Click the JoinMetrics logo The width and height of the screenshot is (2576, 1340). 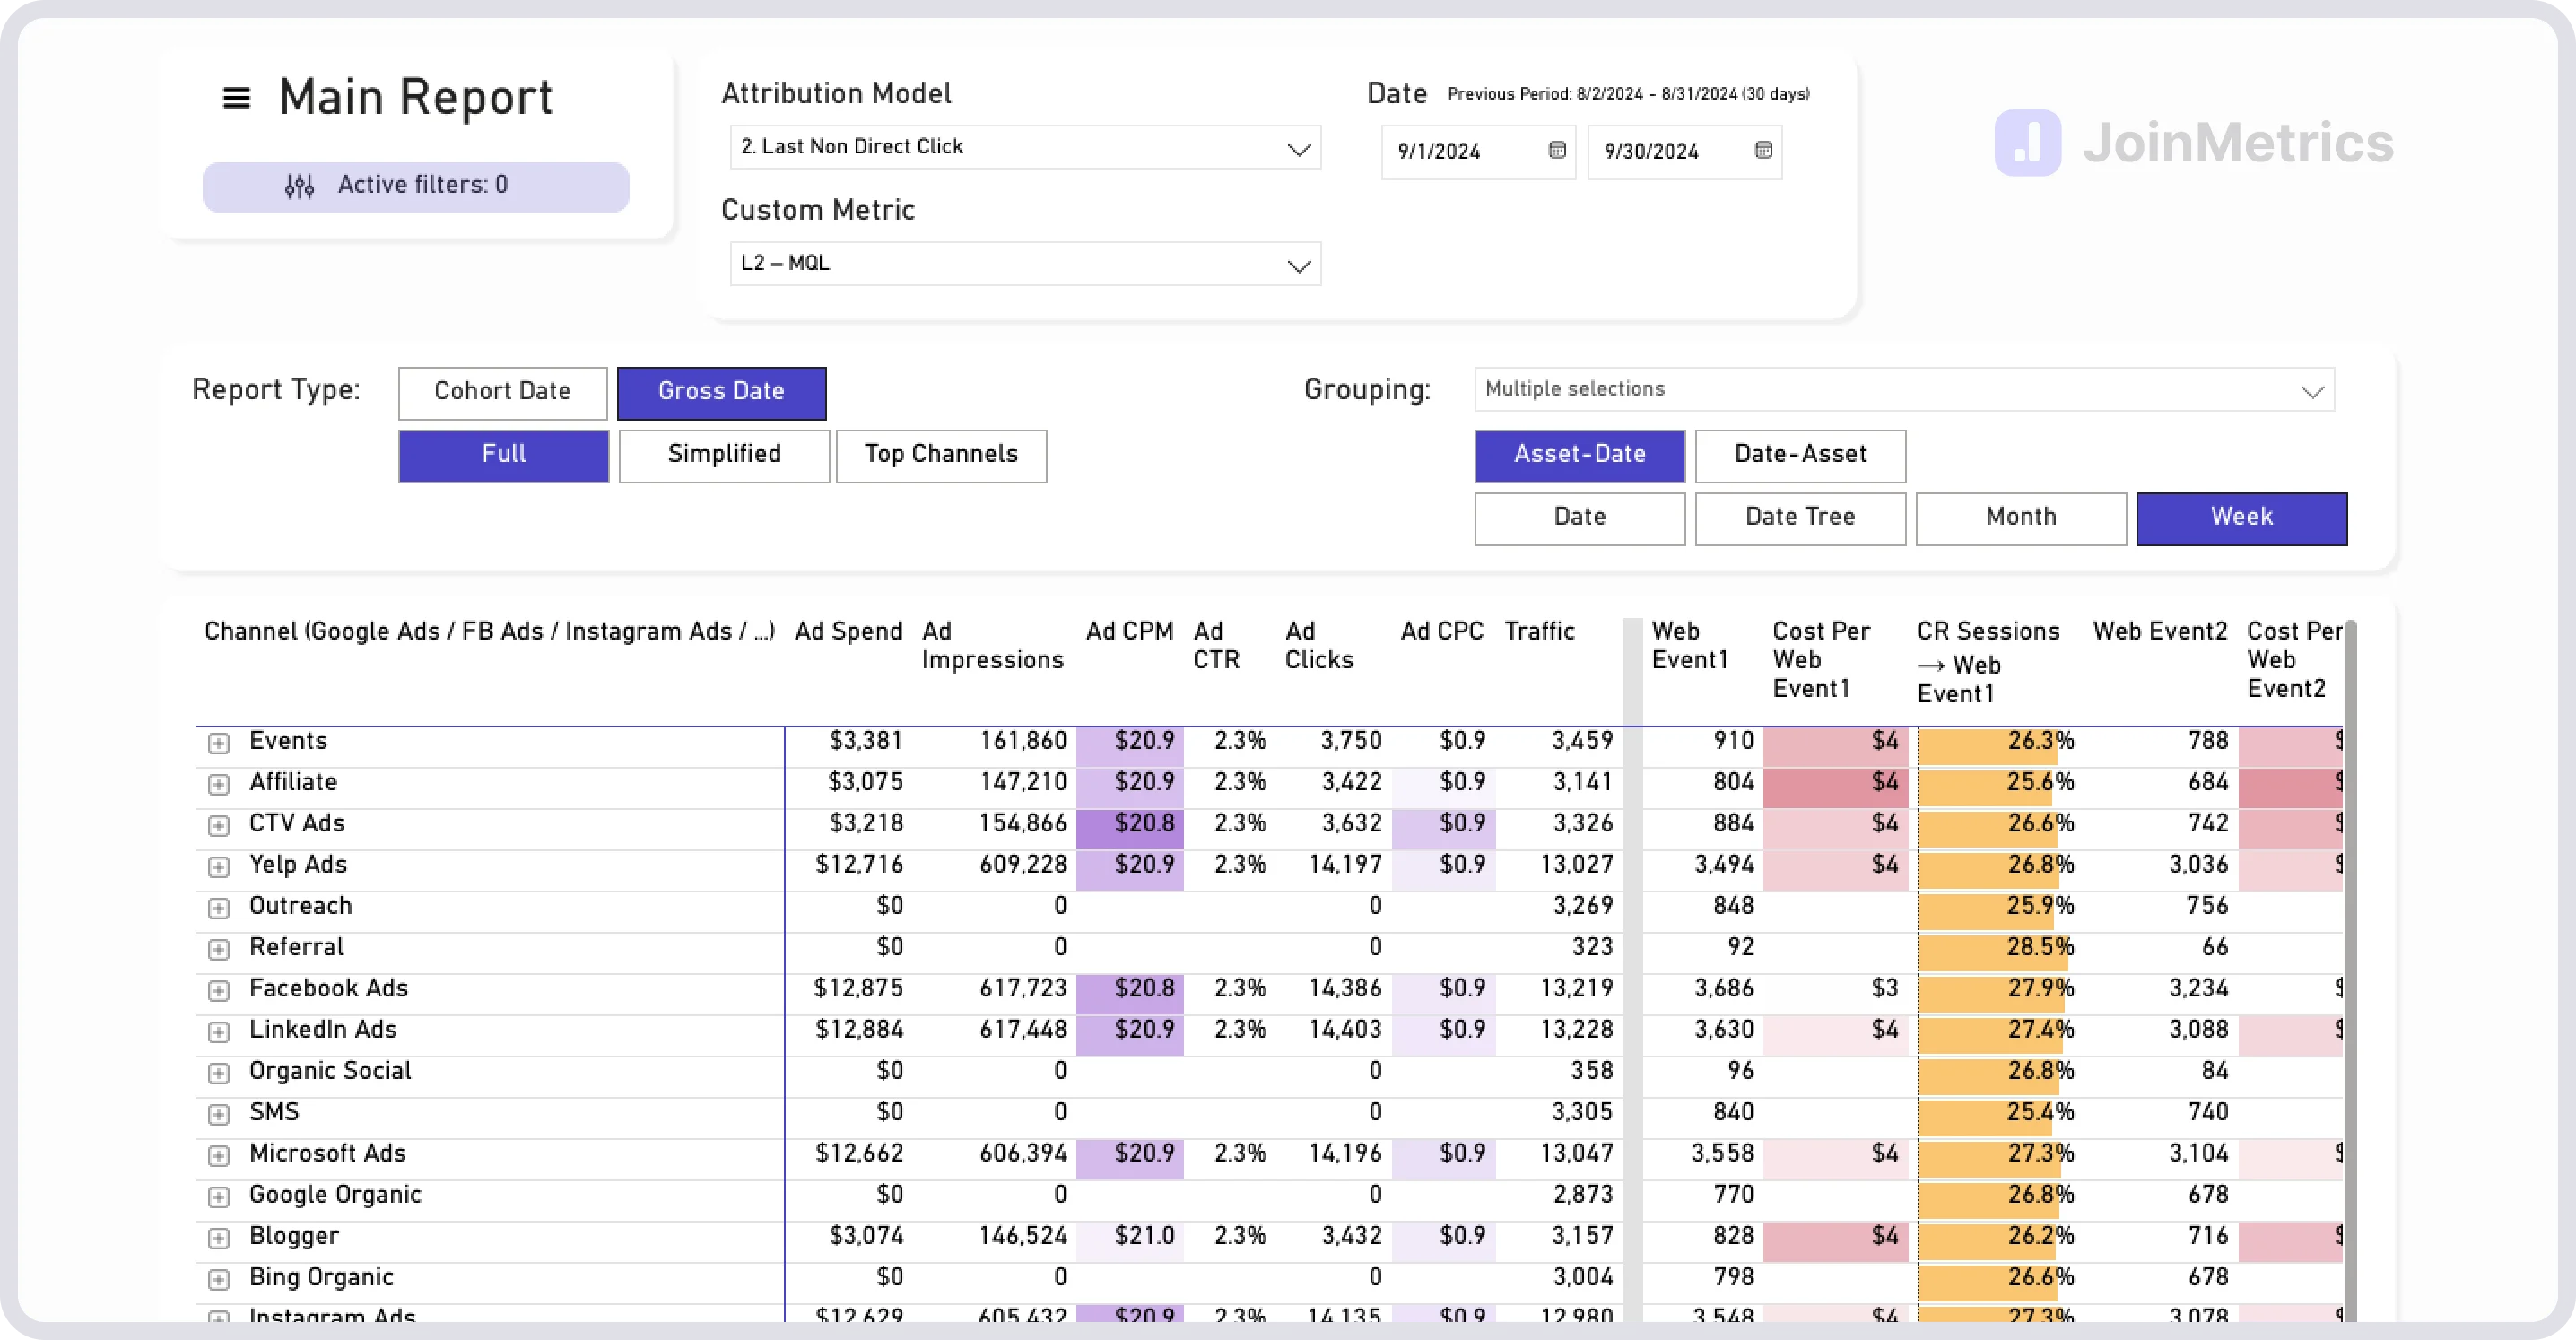tap(2190, 143)
